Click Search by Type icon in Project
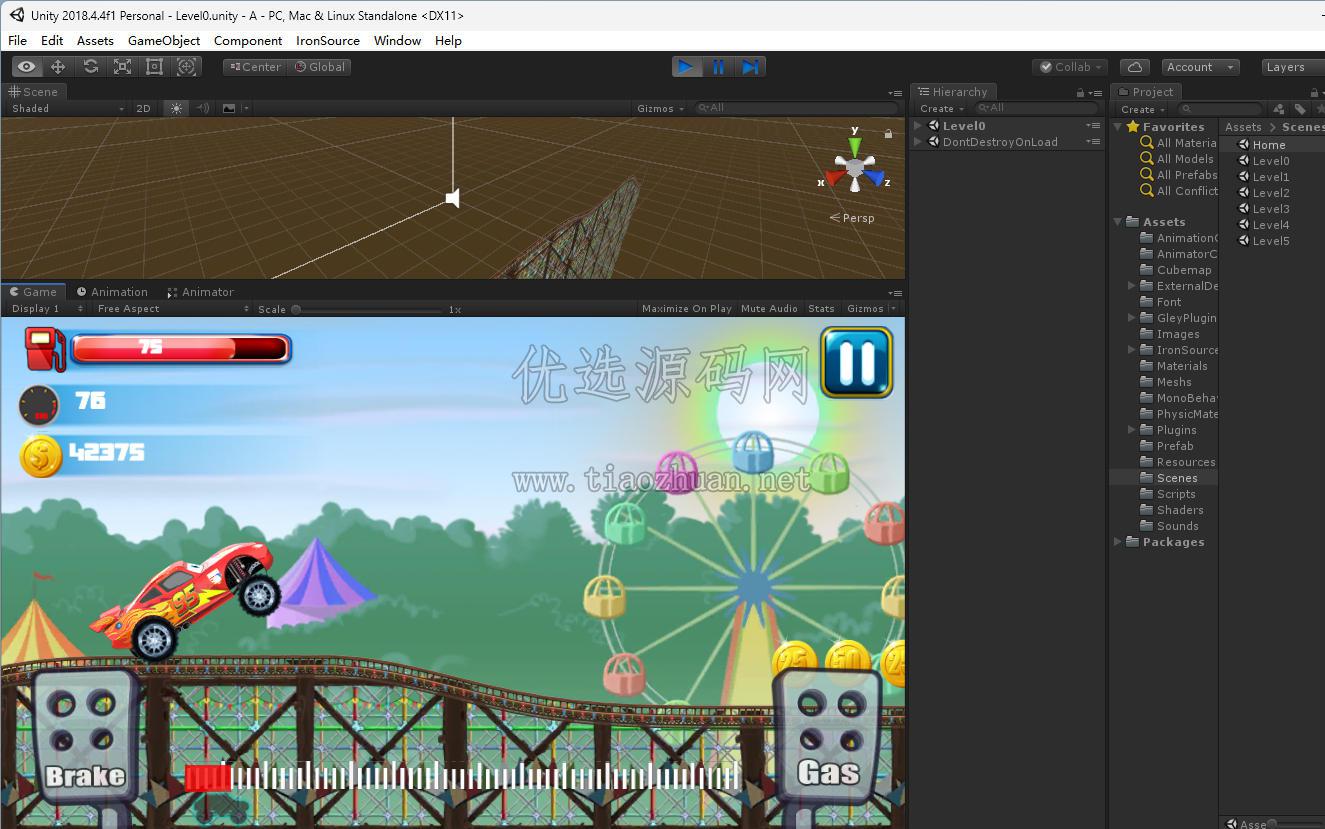 pyautogui.click(x=1279, y=109)
